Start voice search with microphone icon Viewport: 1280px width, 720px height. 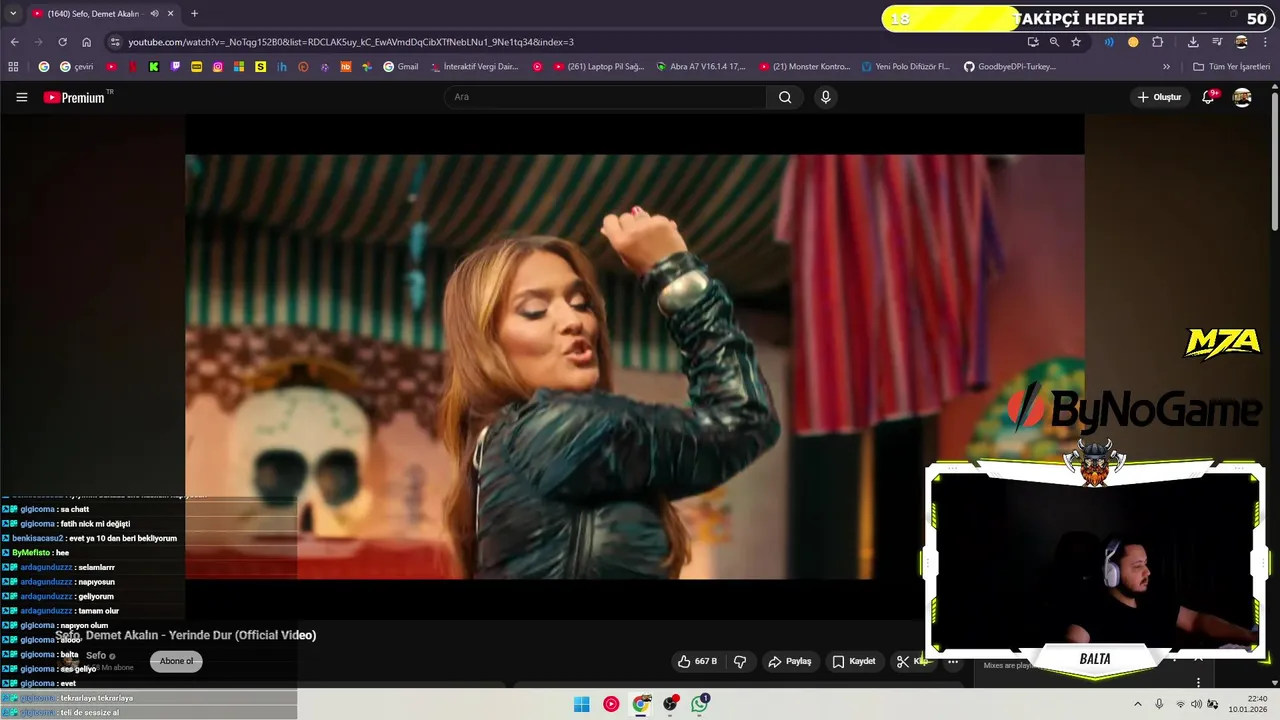point(825,97)
